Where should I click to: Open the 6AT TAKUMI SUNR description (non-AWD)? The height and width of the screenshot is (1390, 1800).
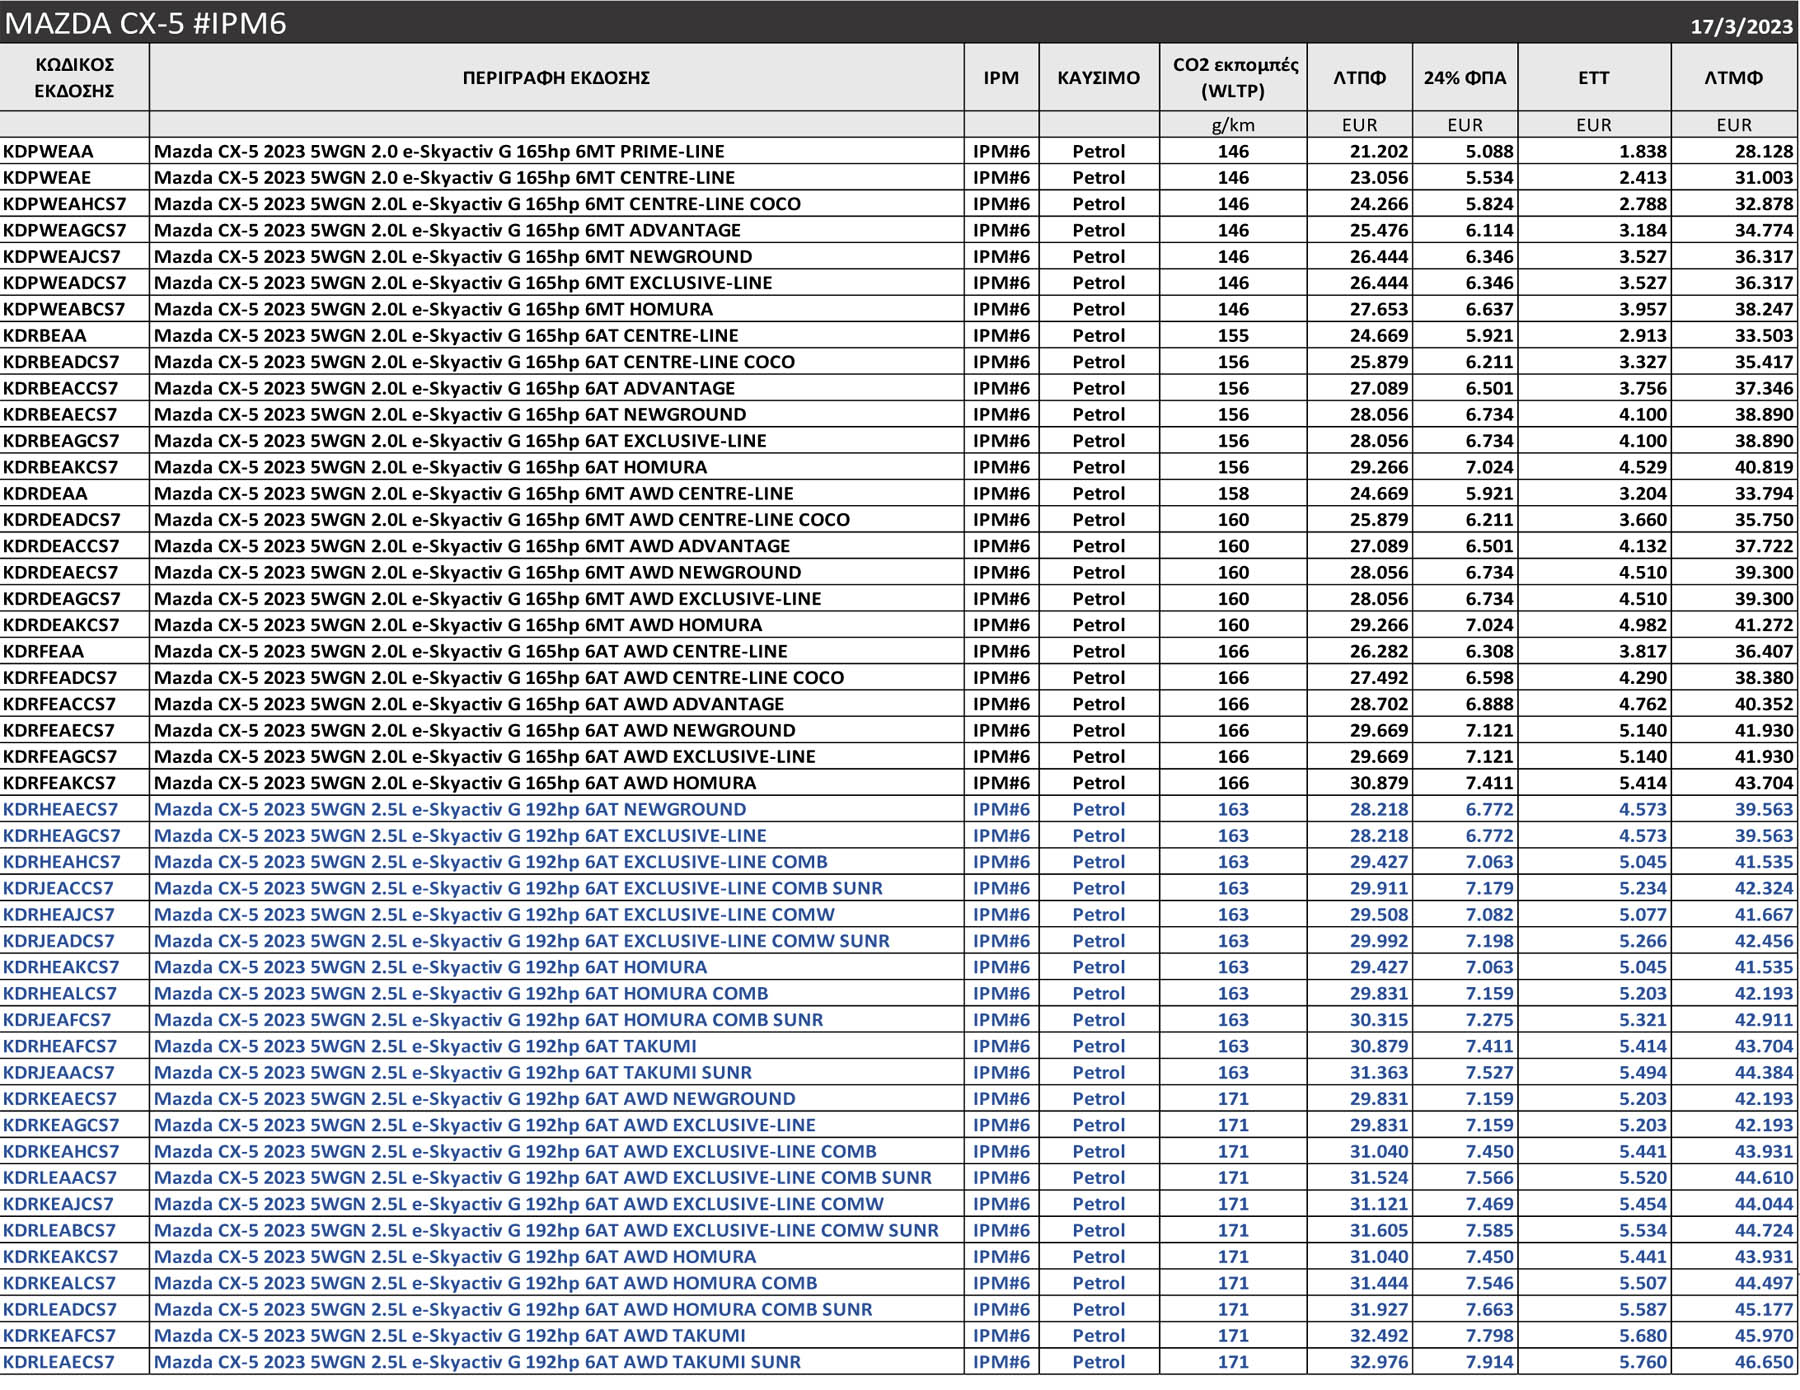pos(452,1072)
